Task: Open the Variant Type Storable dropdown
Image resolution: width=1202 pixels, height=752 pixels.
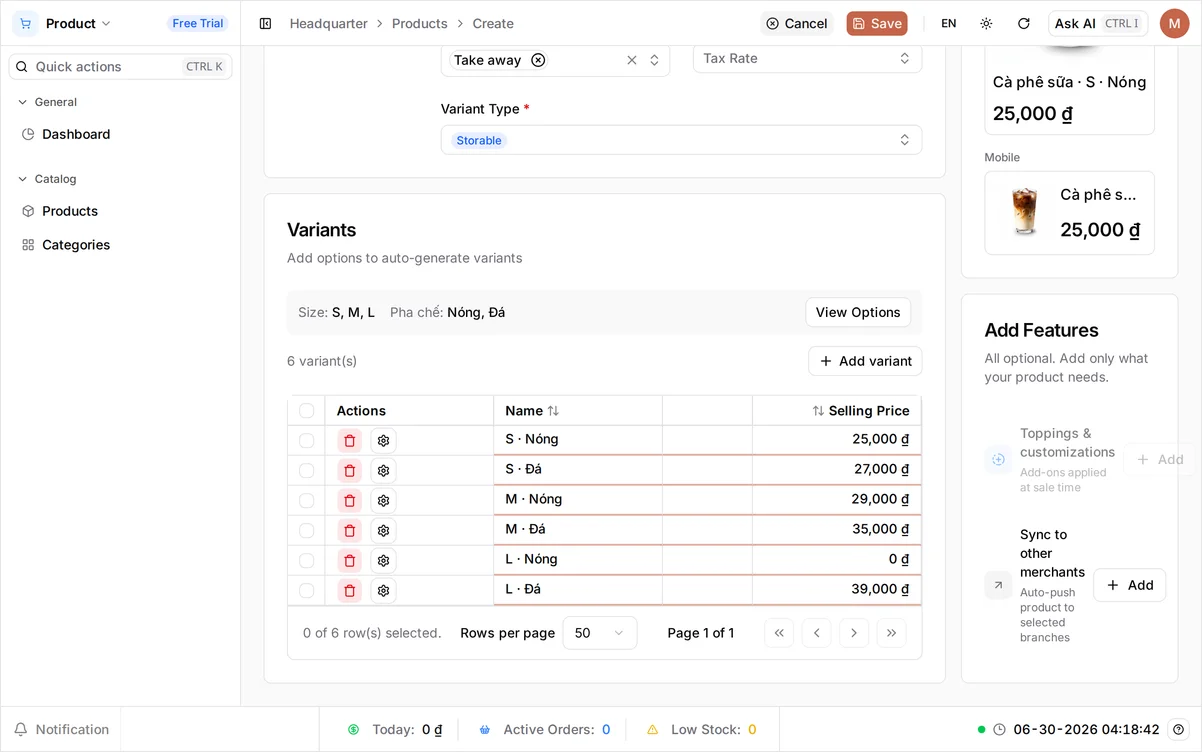Action: click(681, 140)
